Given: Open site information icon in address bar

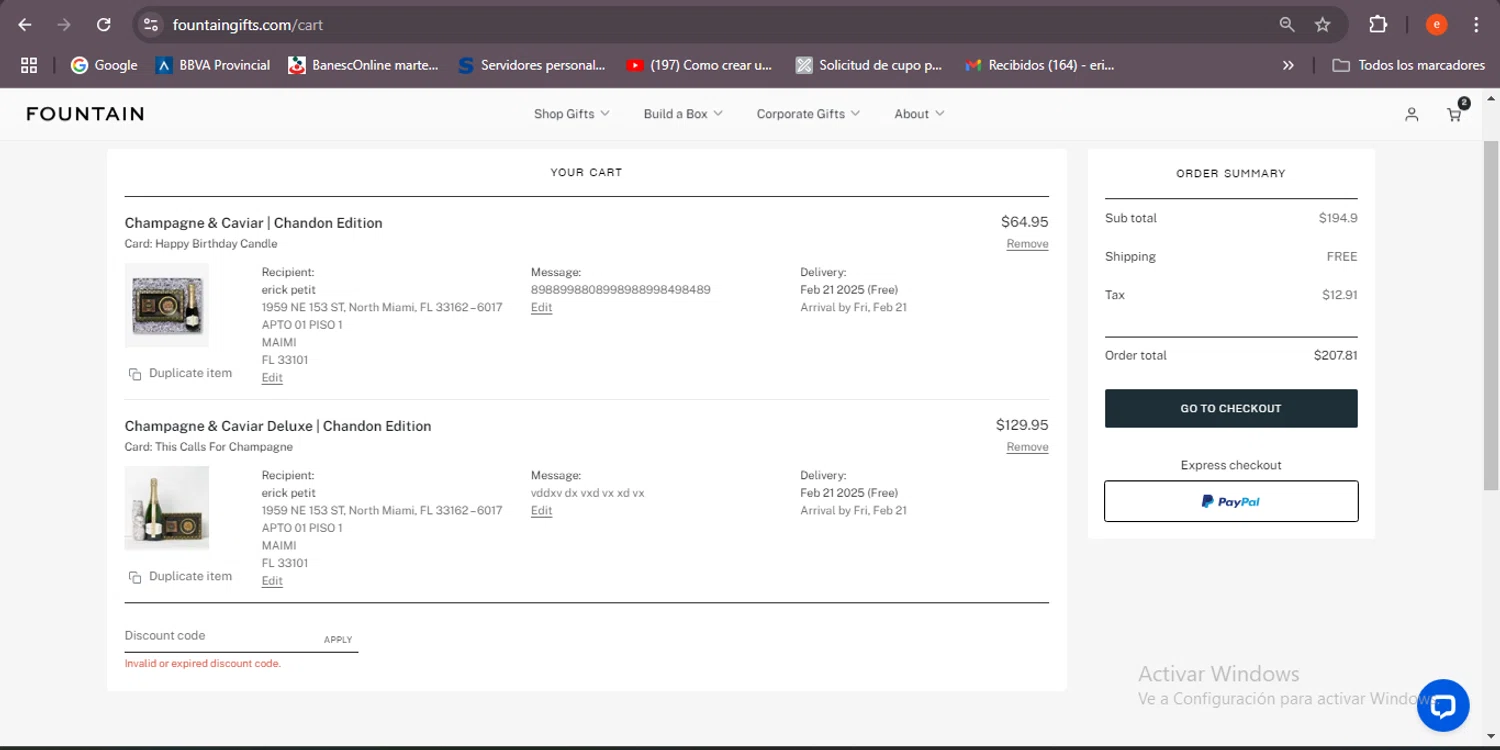Looking at the screenshot, I should 151,25.
